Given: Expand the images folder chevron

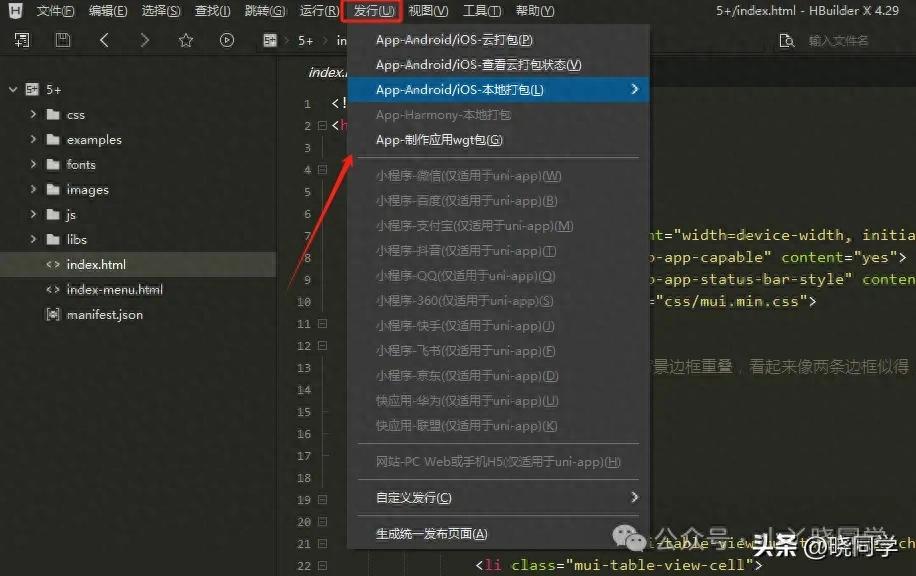Looking at the screenshot, I should [x=33, y=189].
